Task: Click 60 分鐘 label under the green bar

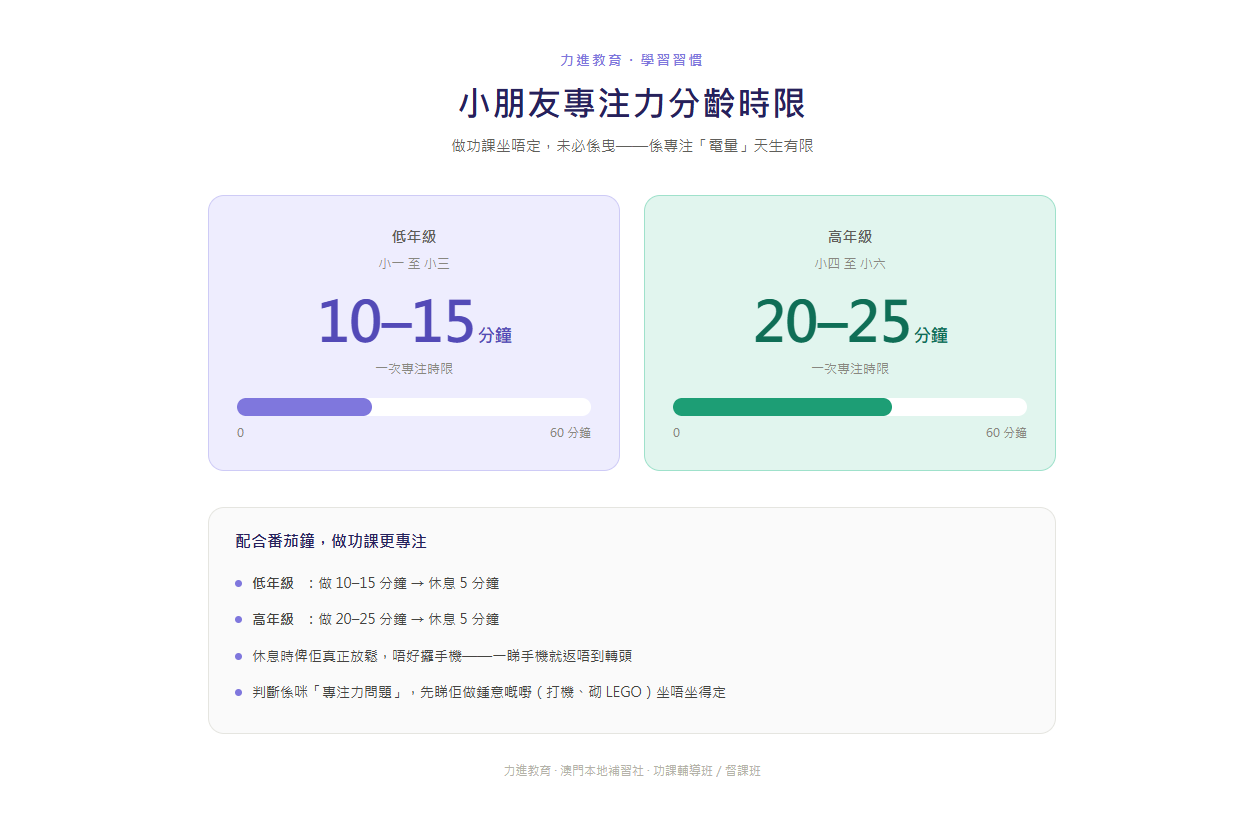Action: (x=1006, y=433)
